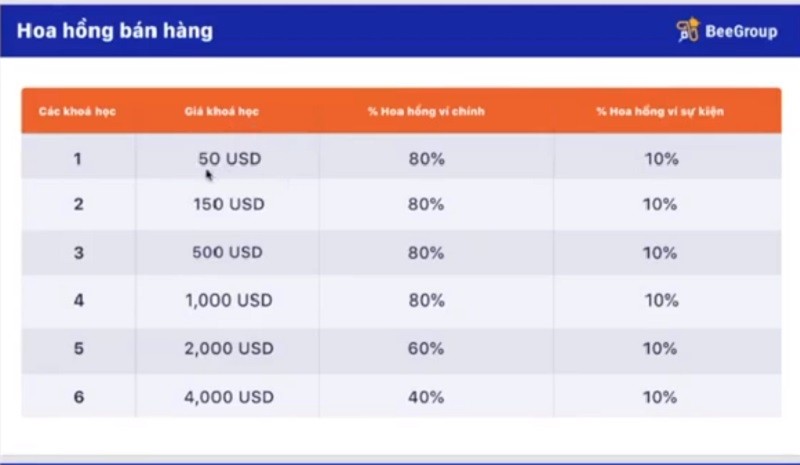Screen dimensions: 800x465
Task: Click course number 6 cell
Action: pos(79,397)
